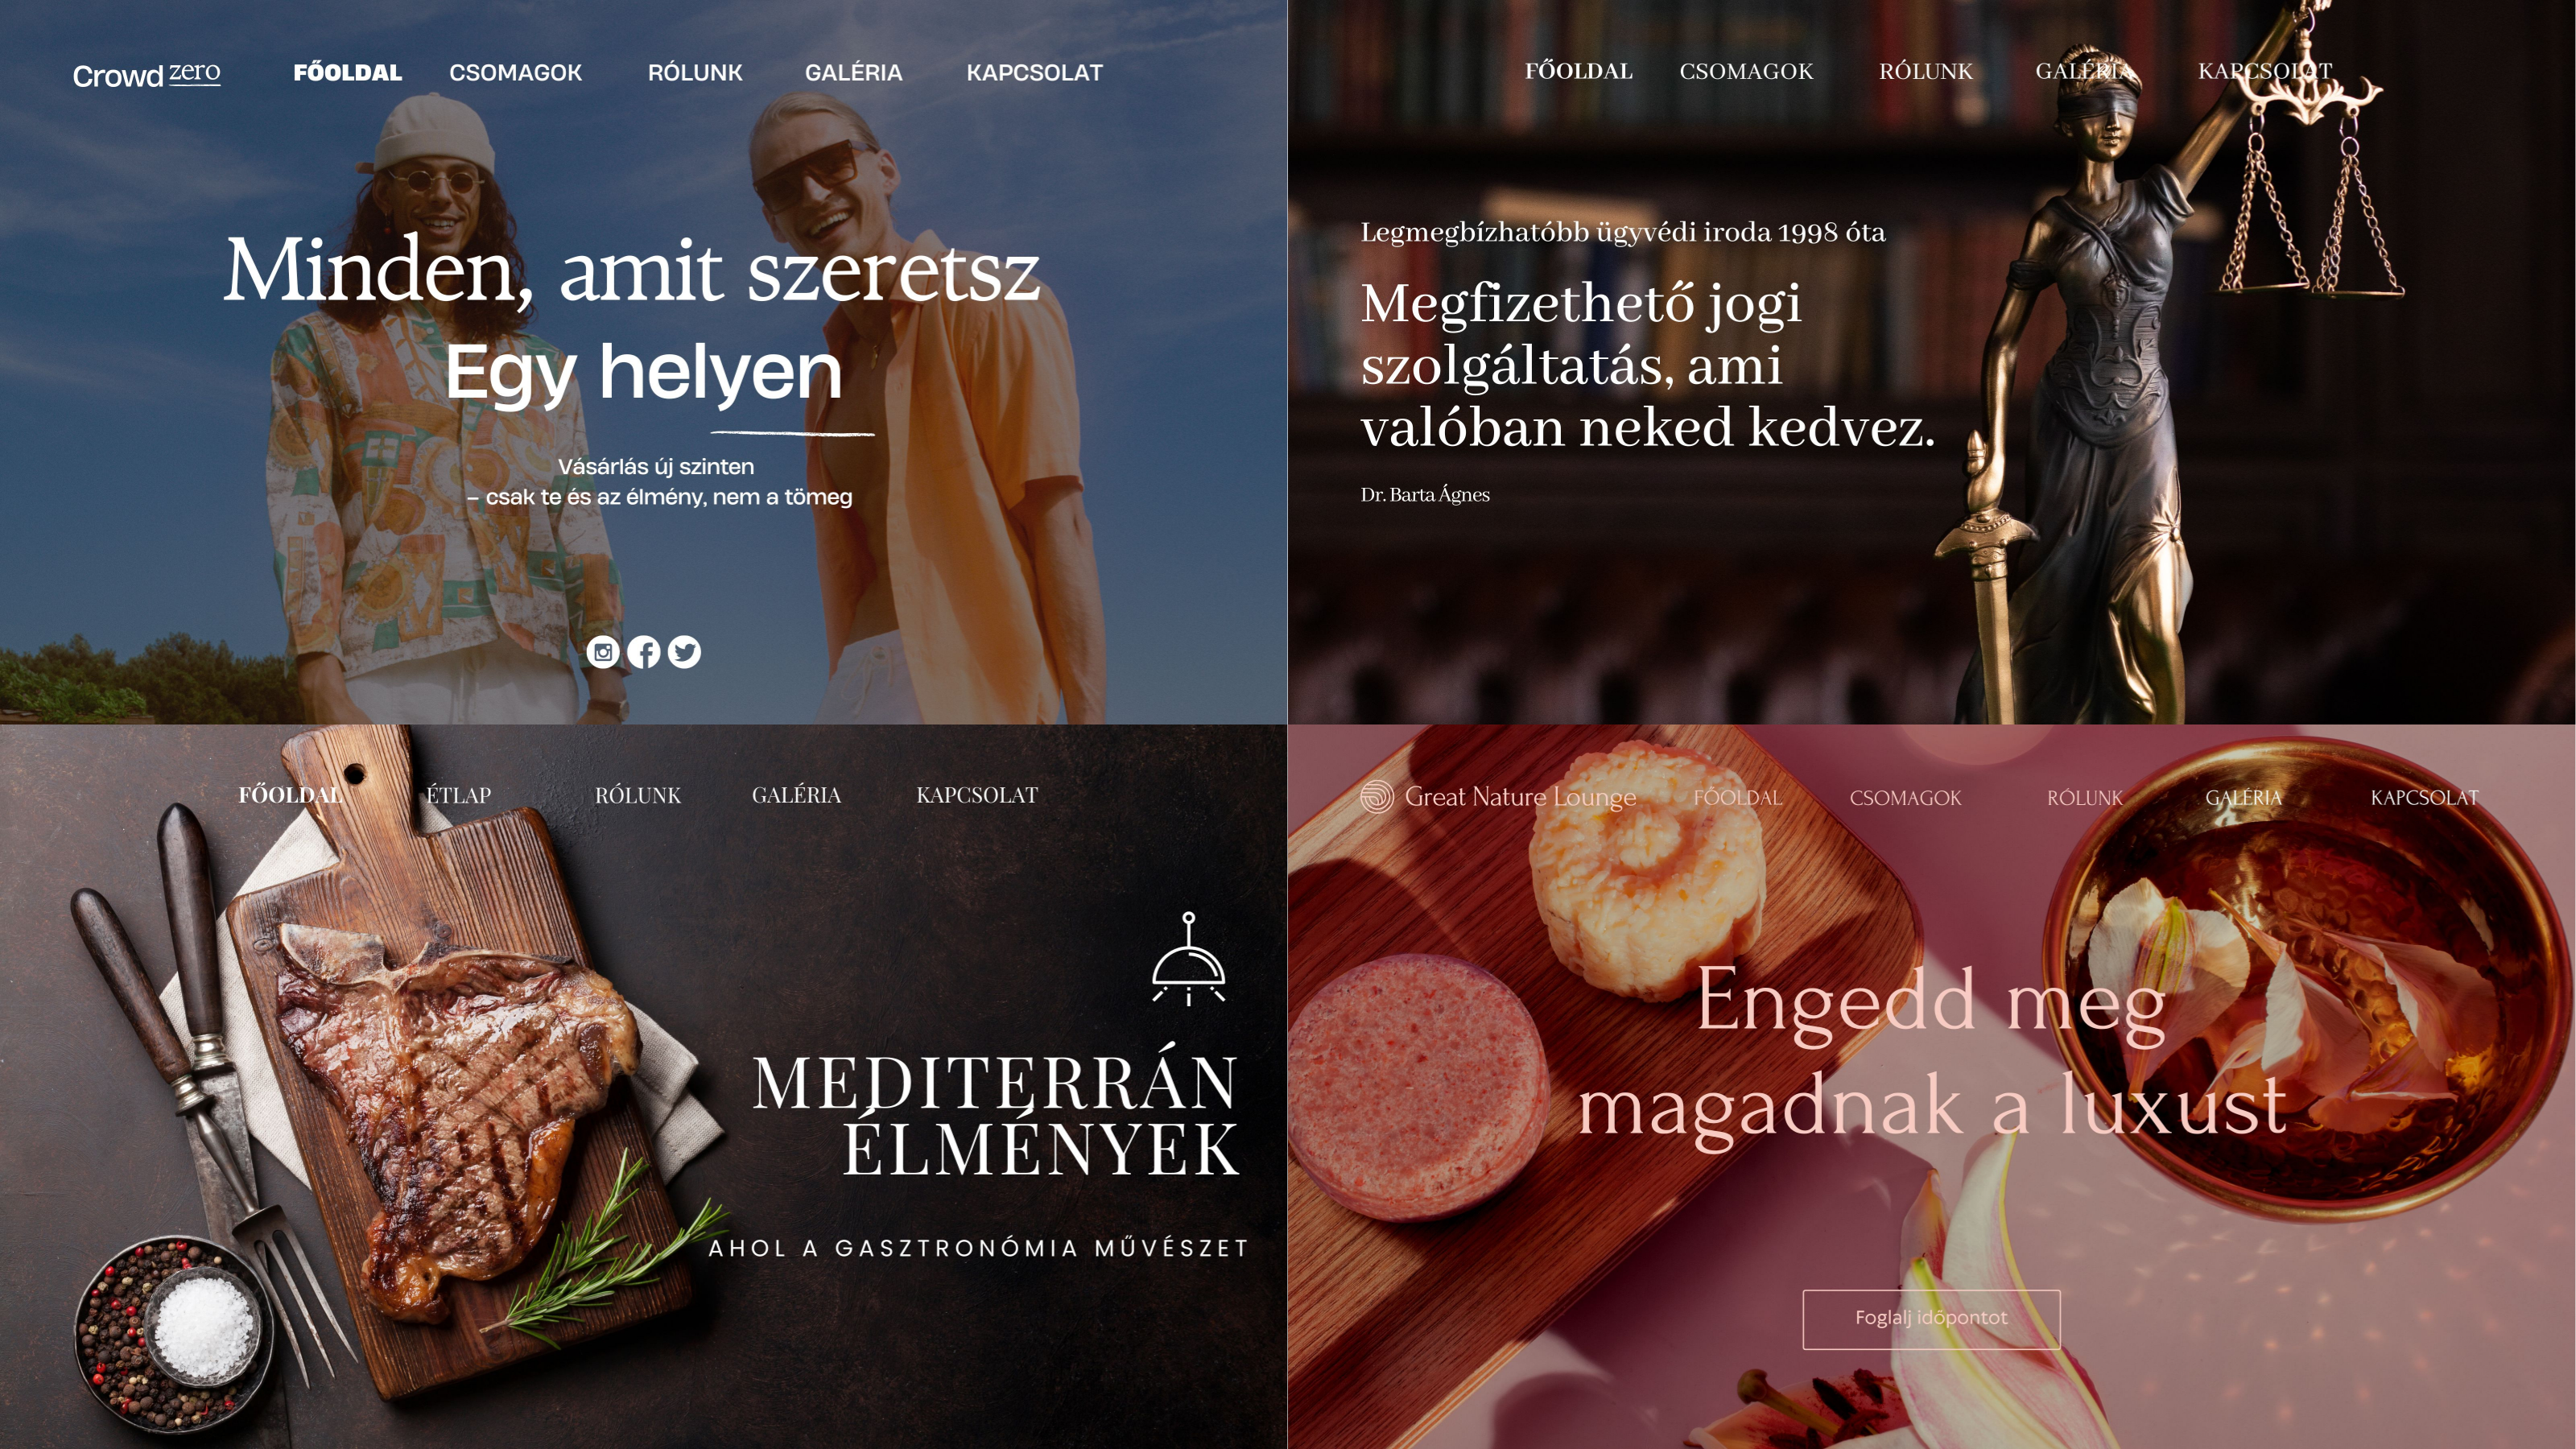Image resolution: width=2576 pixels, height=1449 pixels.
Task: Open the restaurant KAPCSOLAT link
Action: [x=977, y=796]
